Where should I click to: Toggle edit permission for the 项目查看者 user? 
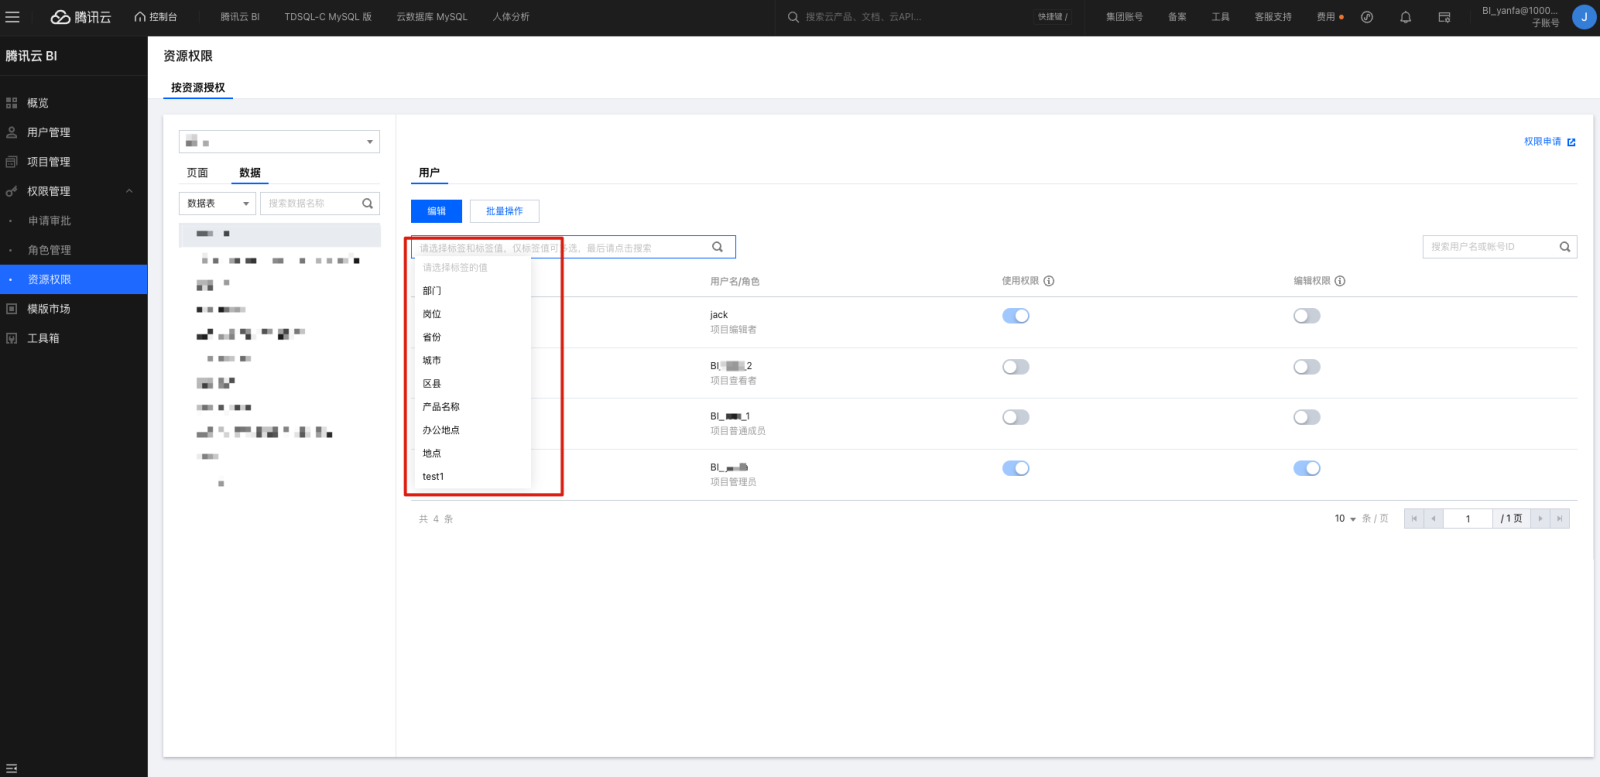tap(1307, 367)
